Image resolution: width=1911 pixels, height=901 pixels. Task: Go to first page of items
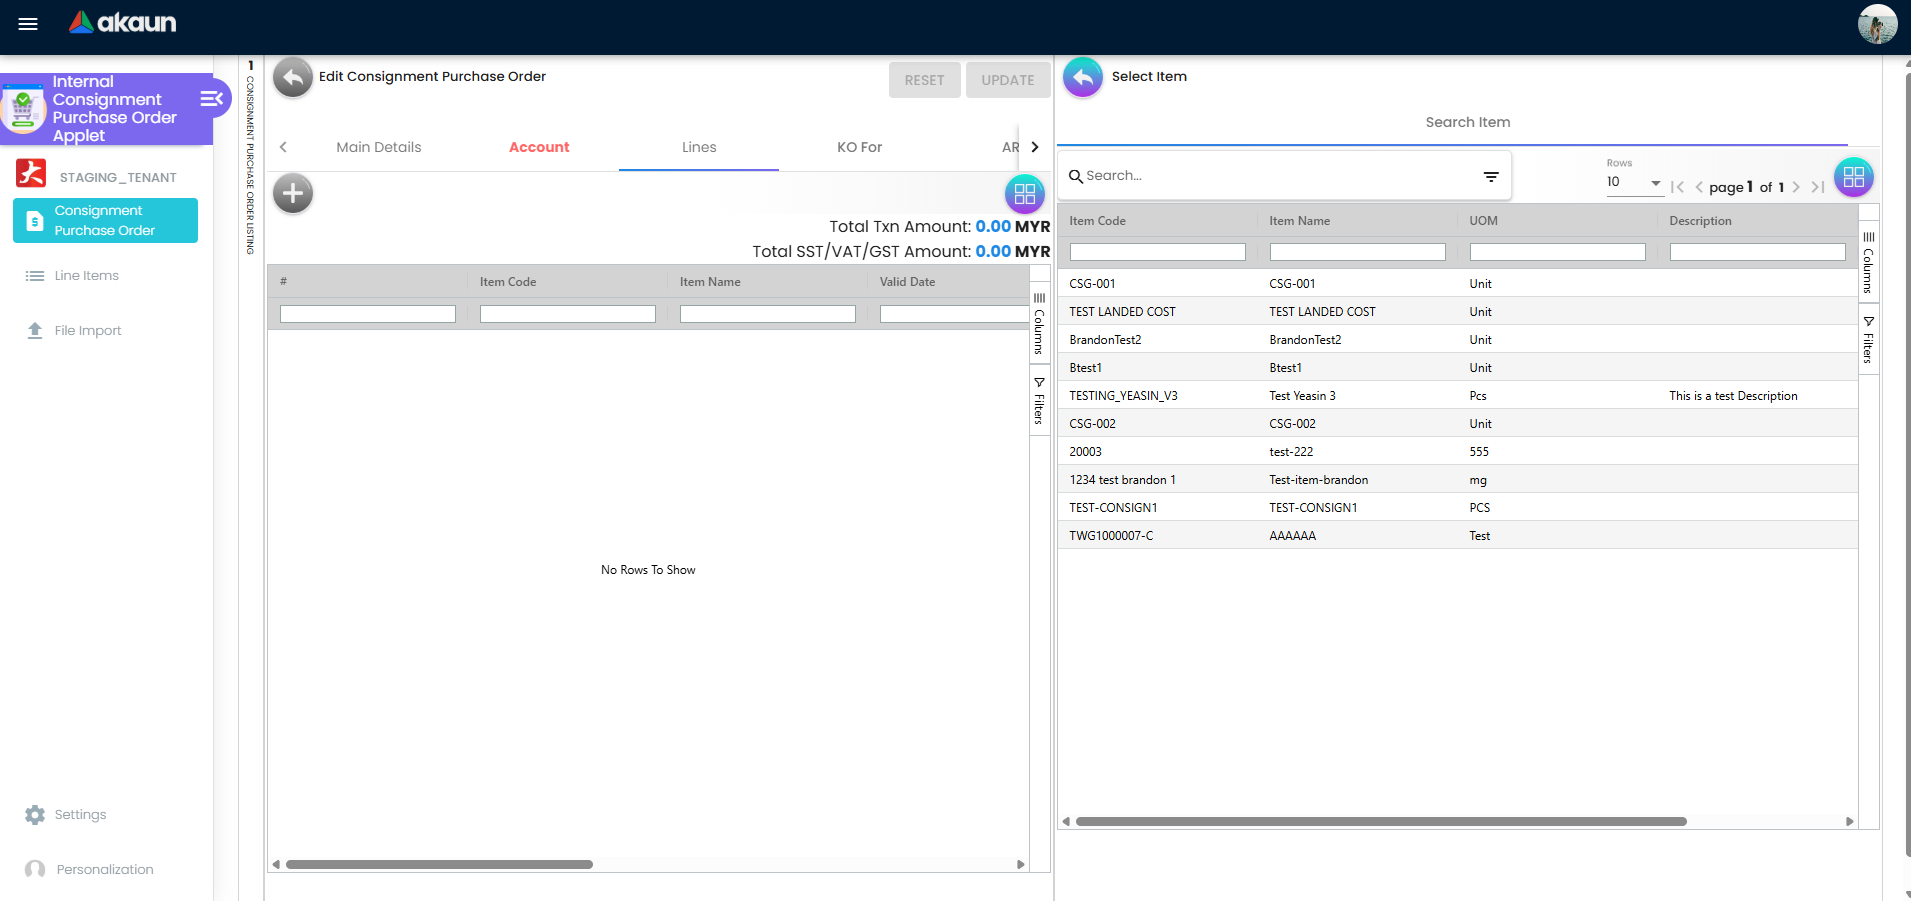1677,187
